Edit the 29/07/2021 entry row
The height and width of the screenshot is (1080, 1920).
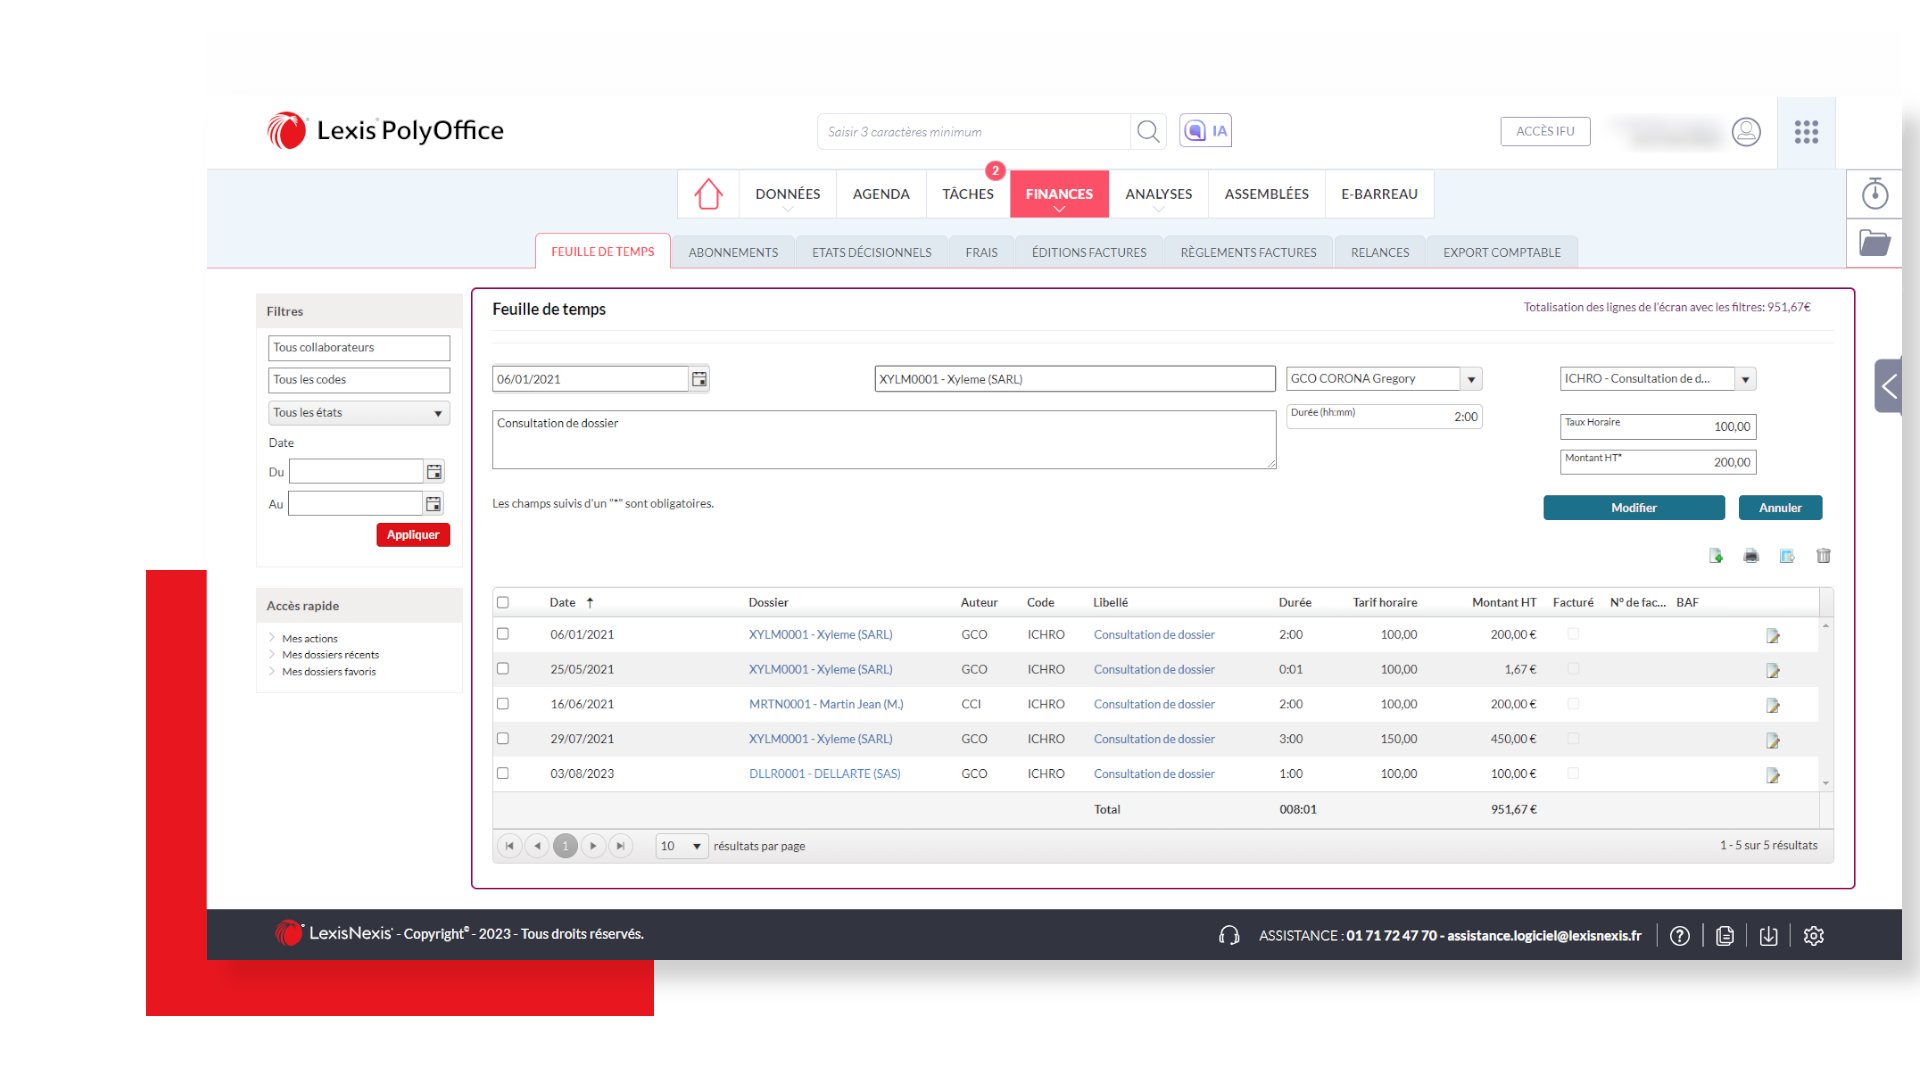coord(1773,741)
